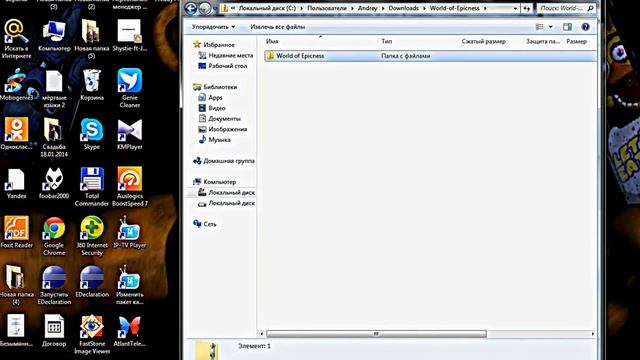640x360 pixels.
Task: Go back in Explorer navigation
Action: coord(191,8)
